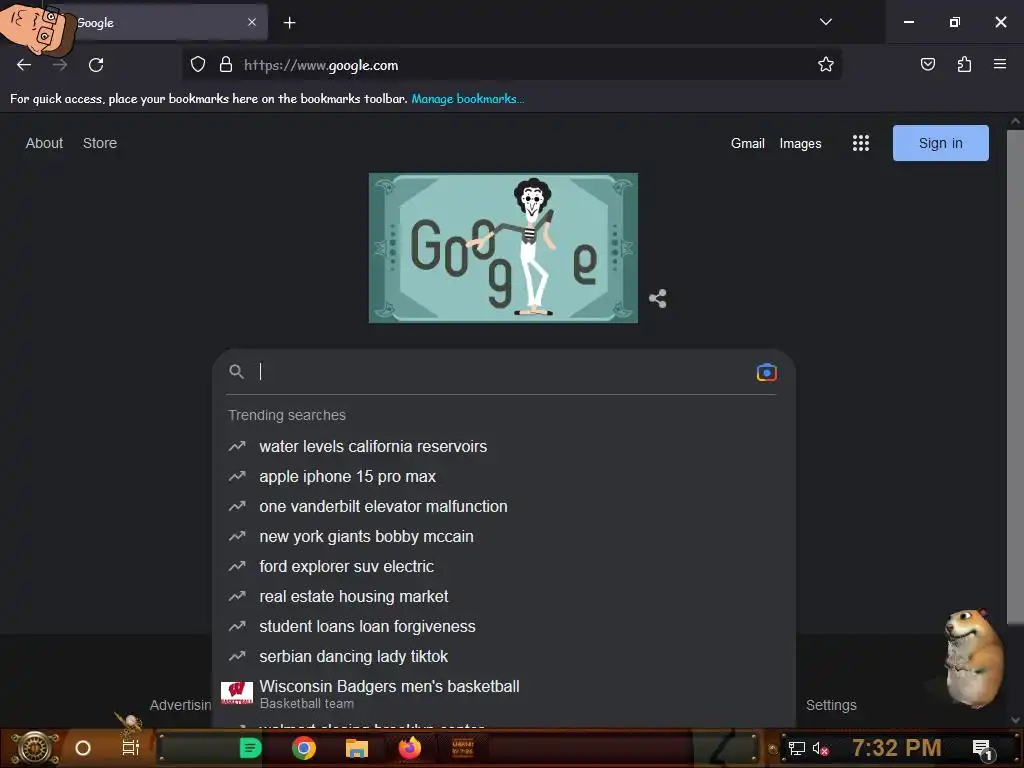
Task: Select real estate housing market suggestion
Action: [x=503, y=597]
